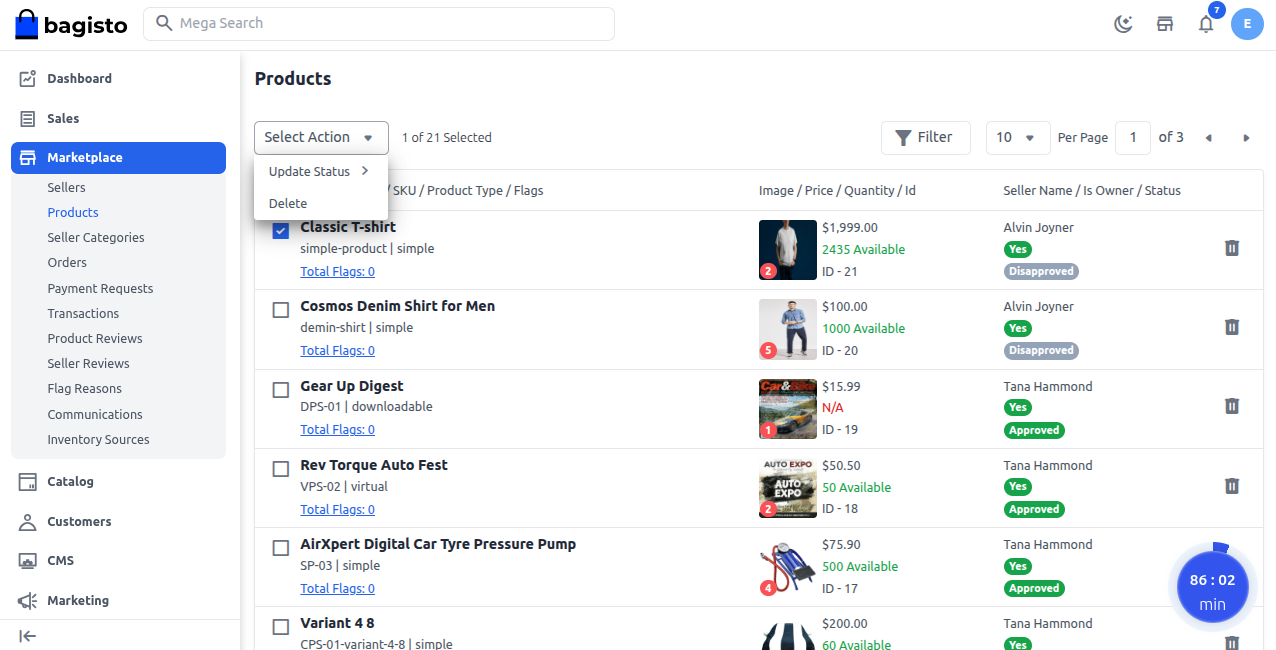Open Total Flags link for AirXpert pump
The width and height of the screenshot is (1276, 650).
tap(338, 588)
